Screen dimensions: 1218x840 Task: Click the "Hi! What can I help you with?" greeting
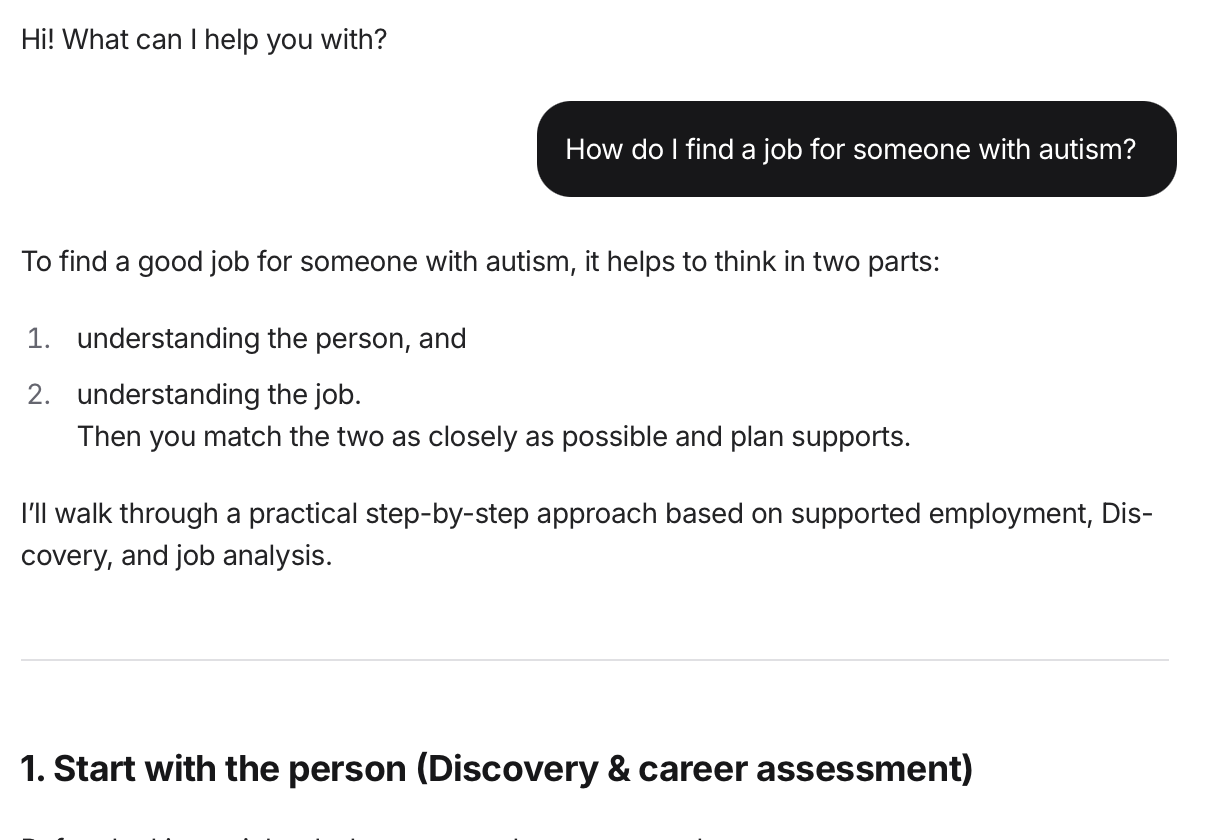(204, 40)
